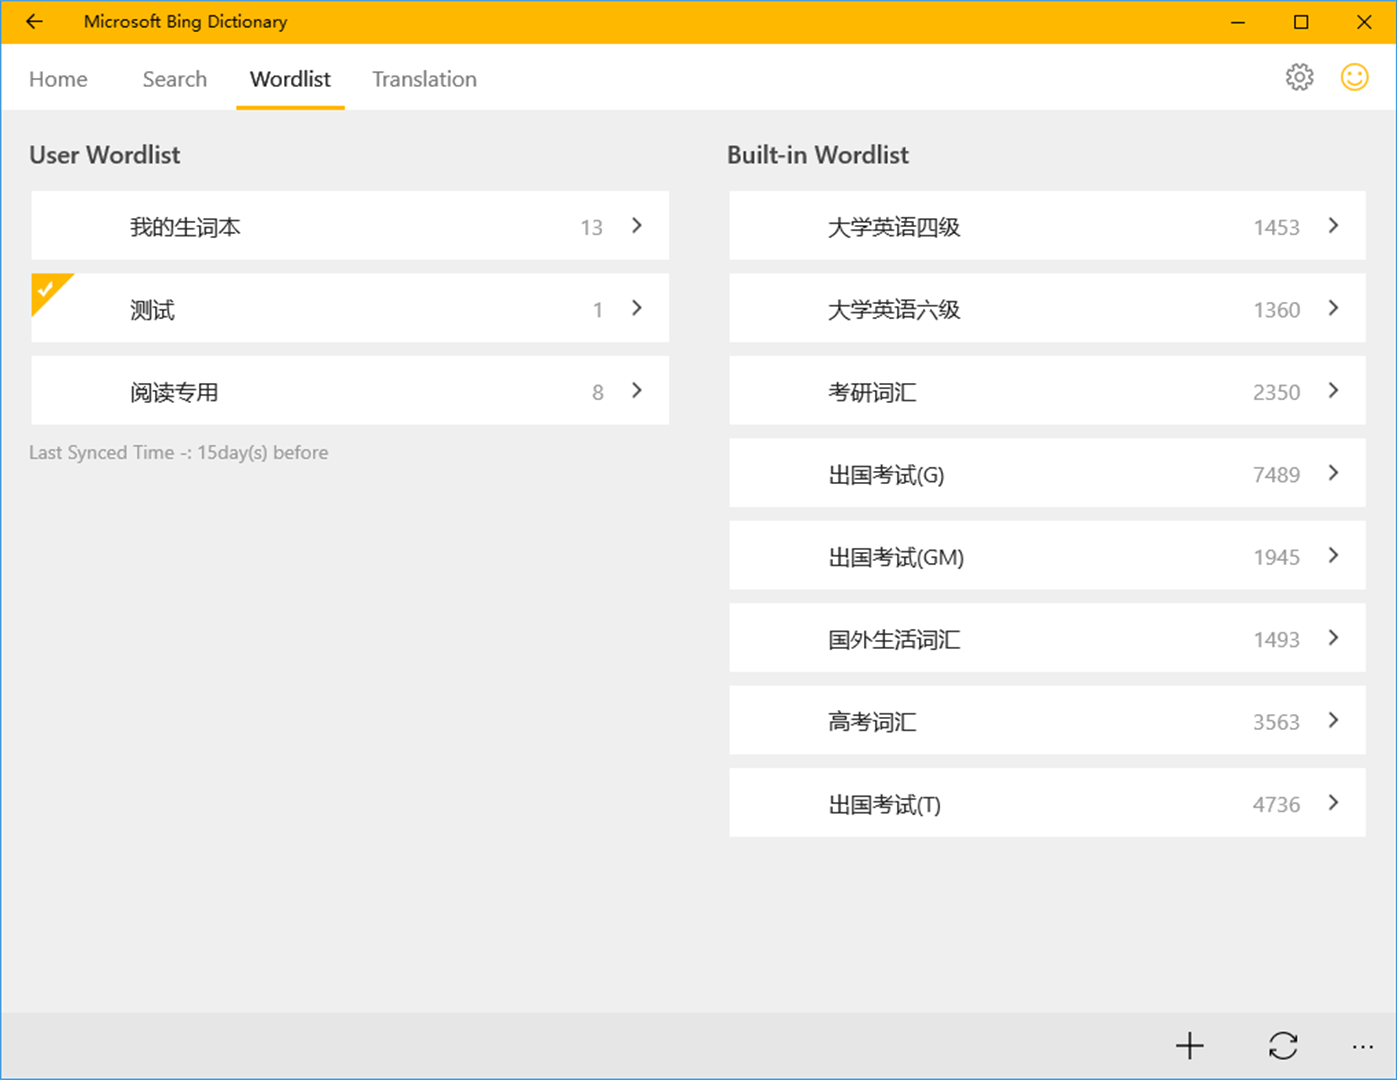This screenshot has width=1397, height=1080.
Task: Expand 出国考试(T) with its arrow
Action: pos(1333,803)
